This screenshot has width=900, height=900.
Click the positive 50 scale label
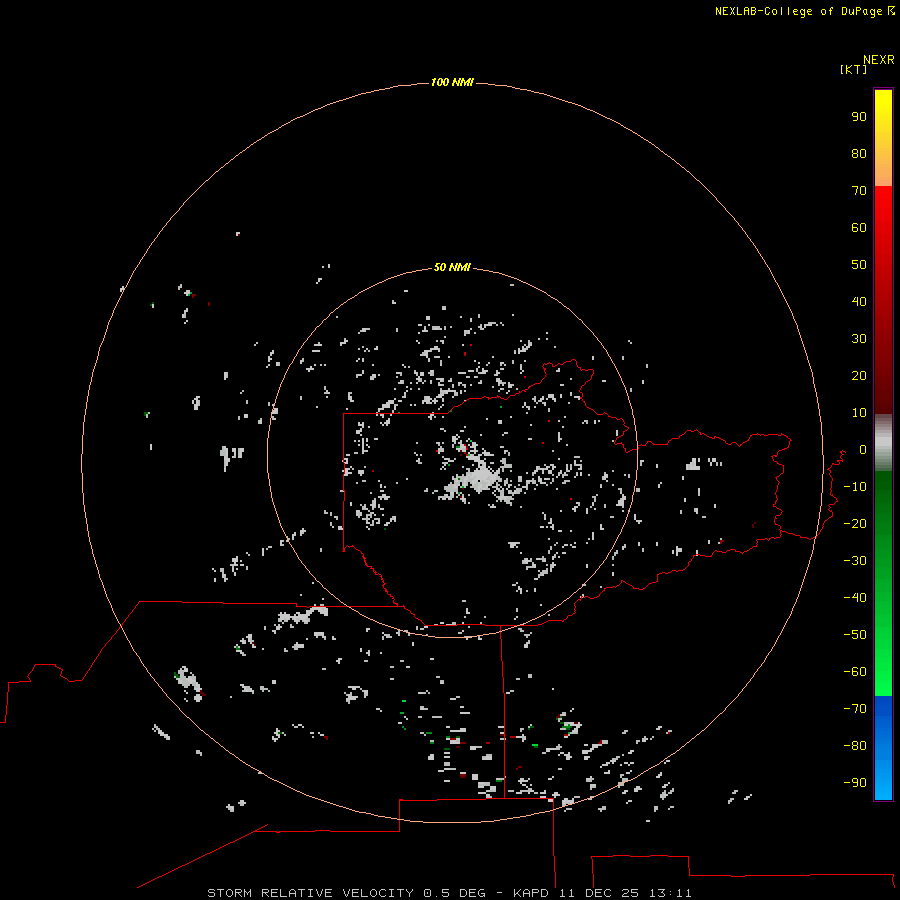pos(859,265)
